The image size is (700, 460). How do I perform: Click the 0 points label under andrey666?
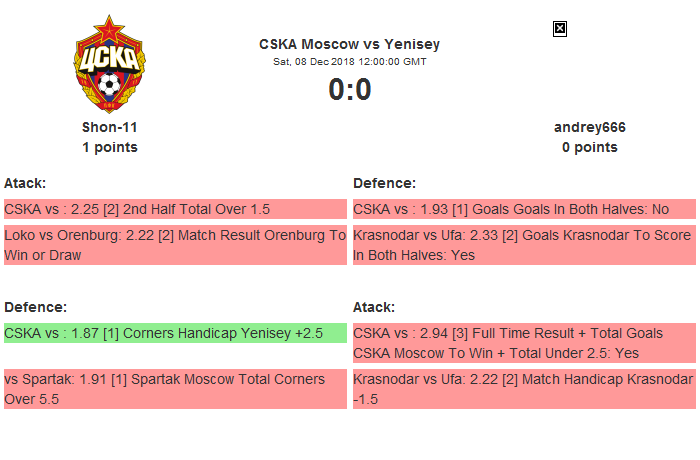point(590,147)
